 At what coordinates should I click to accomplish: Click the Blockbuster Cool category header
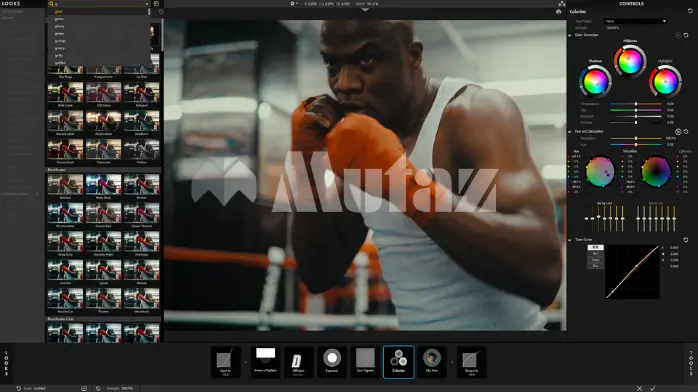[103, 319]
